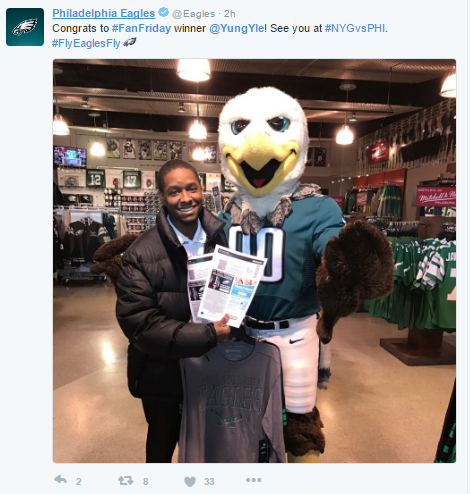This screenshot has height=494, width=471.
Task: Open the #NYGvsPHI hashtag
Action: click(355, 28)
